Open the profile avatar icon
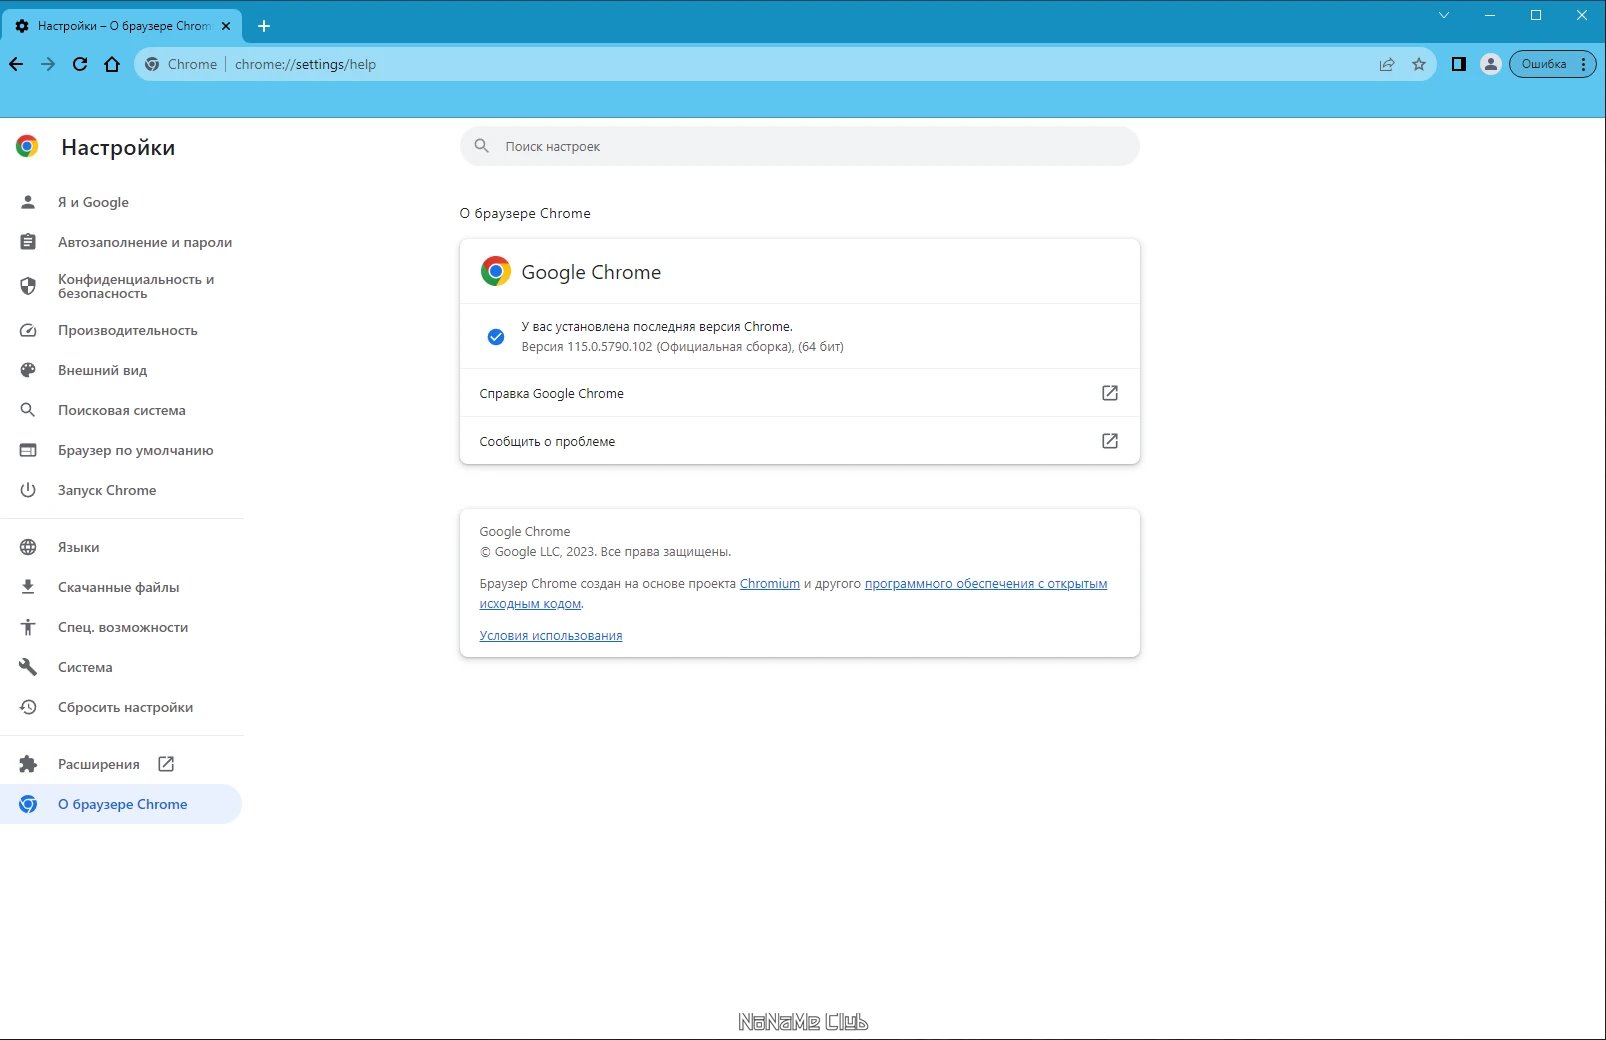The width and height of the screenshot is (1606, 1040). (x=1491, y=64)
